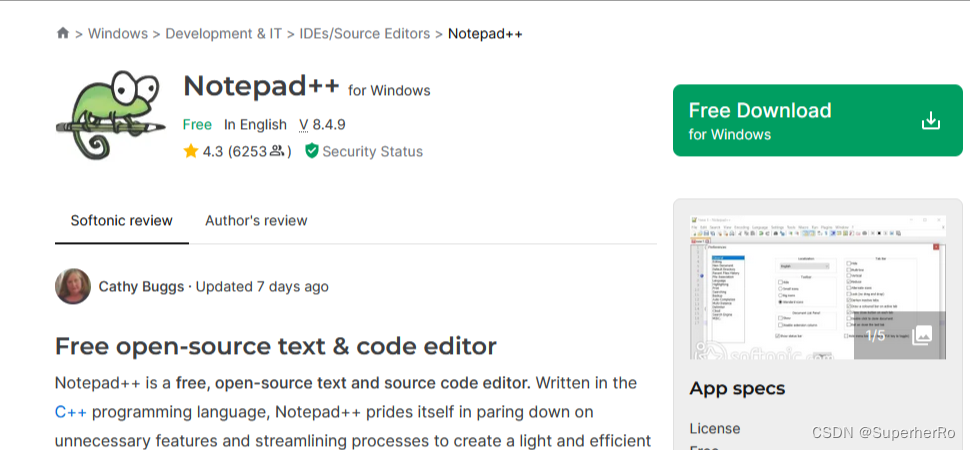Click the Notepad++ page title
The height and width of the screenshot is (450, 970).
pos(261,86)
